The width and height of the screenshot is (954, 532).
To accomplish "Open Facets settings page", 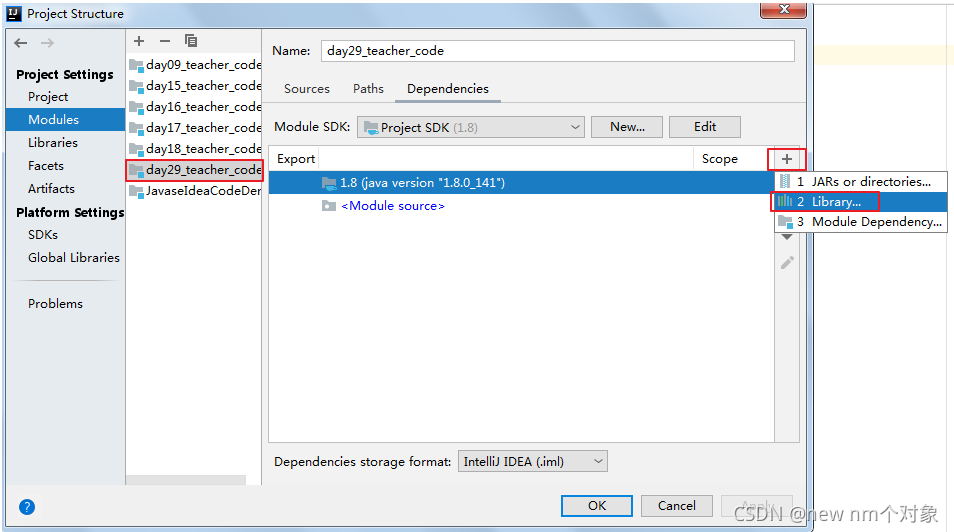I will pyautogui.click(x=46, y=166).
